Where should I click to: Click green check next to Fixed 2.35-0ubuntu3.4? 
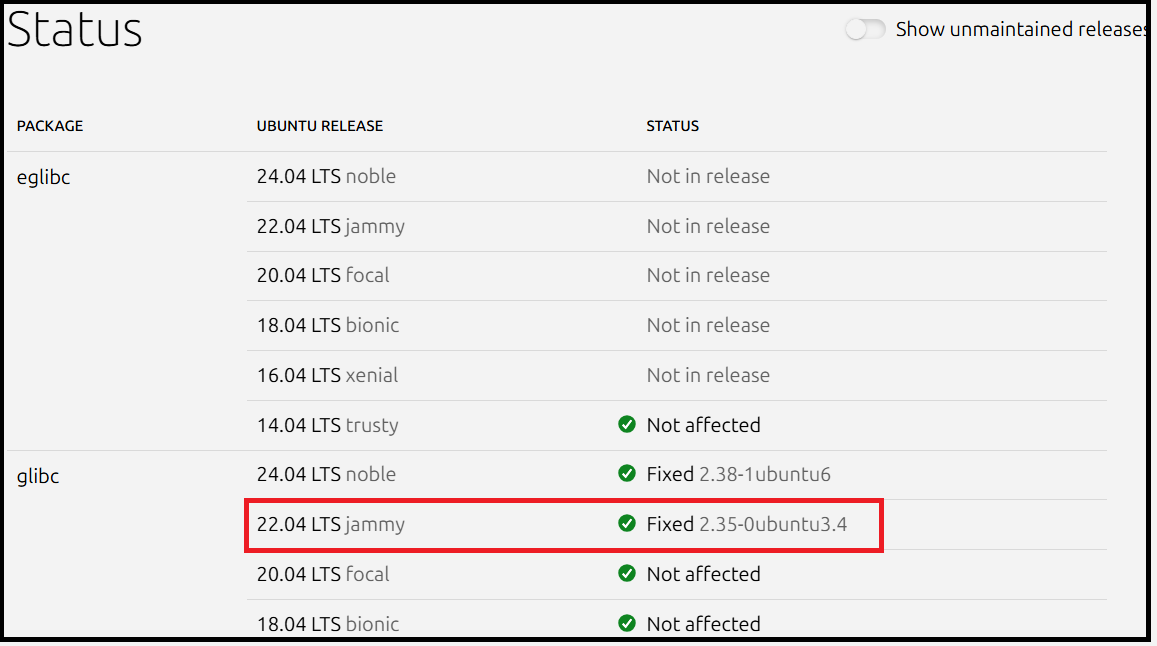coord(627,524)
